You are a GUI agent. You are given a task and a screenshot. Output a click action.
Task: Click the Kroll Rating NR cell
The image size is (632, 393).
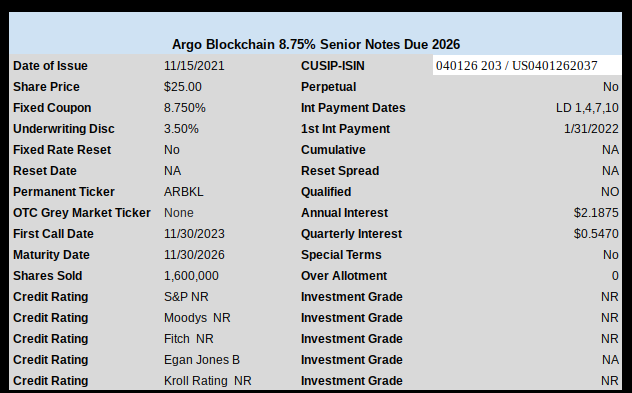[208, 381]
